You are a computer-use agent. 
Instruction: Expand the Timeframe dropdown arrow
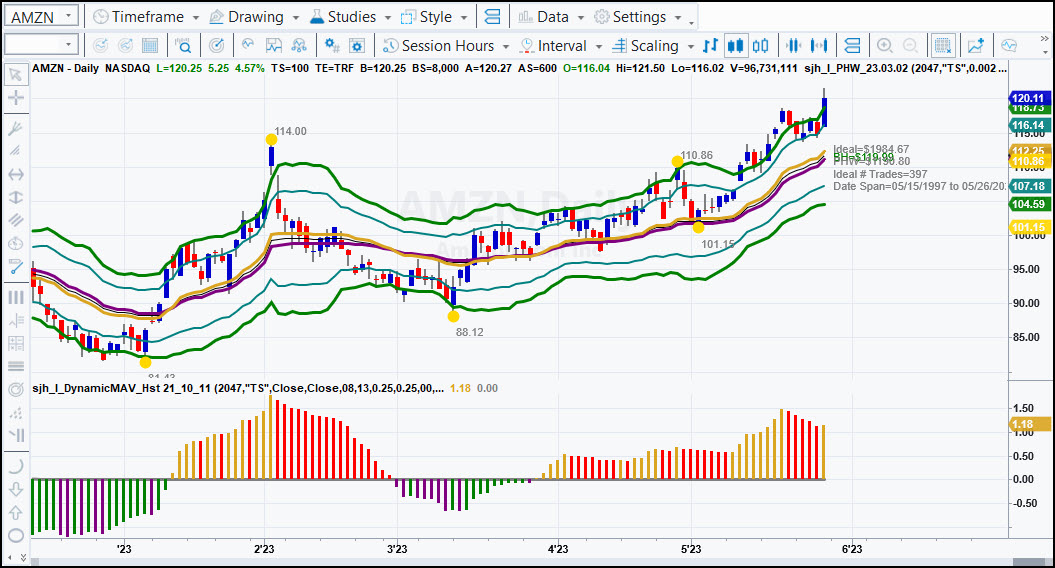coord(195,17)
